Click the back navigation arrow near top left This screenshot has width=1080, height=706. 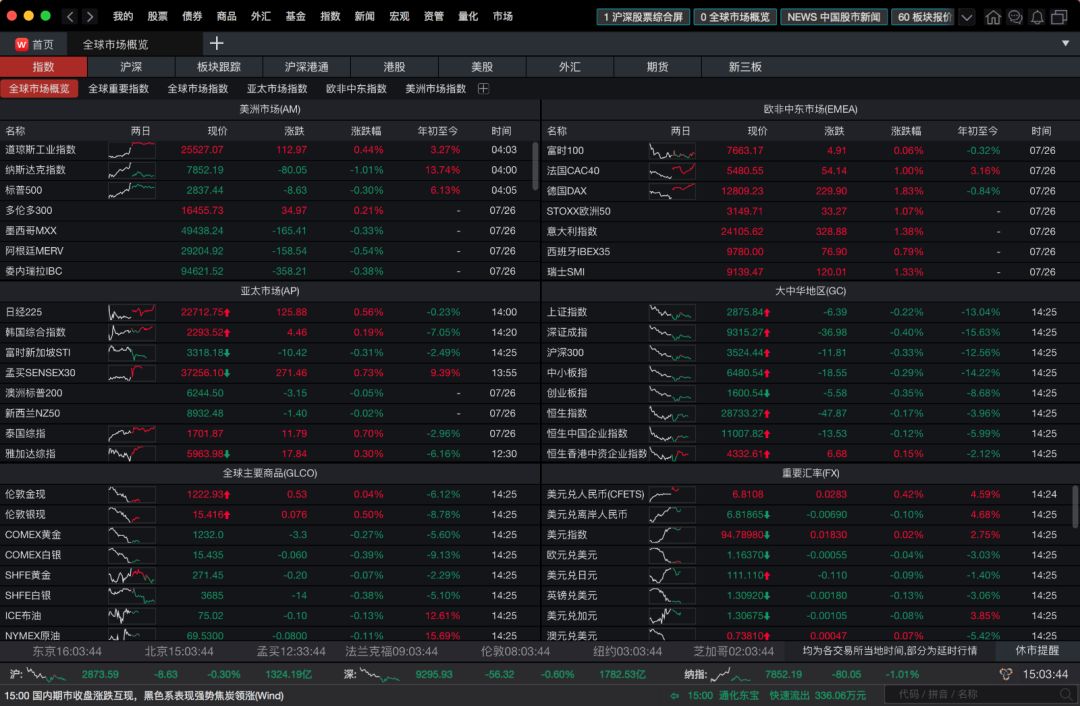68,16
